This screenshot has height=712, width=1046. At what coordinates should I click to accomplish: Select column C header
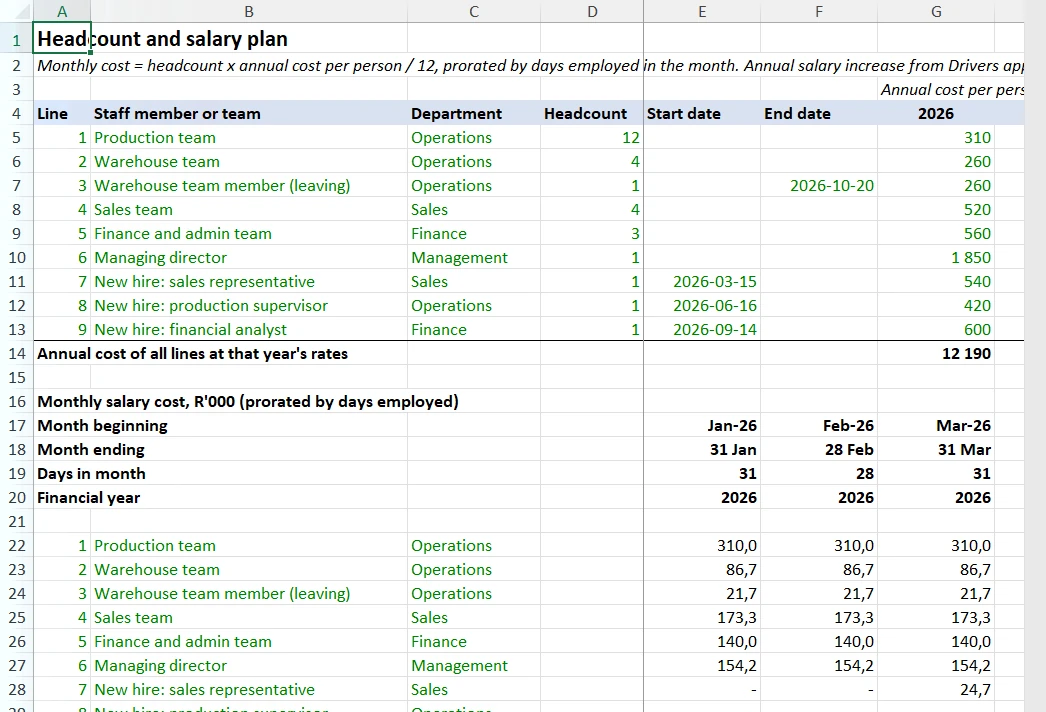click(474, 11)
